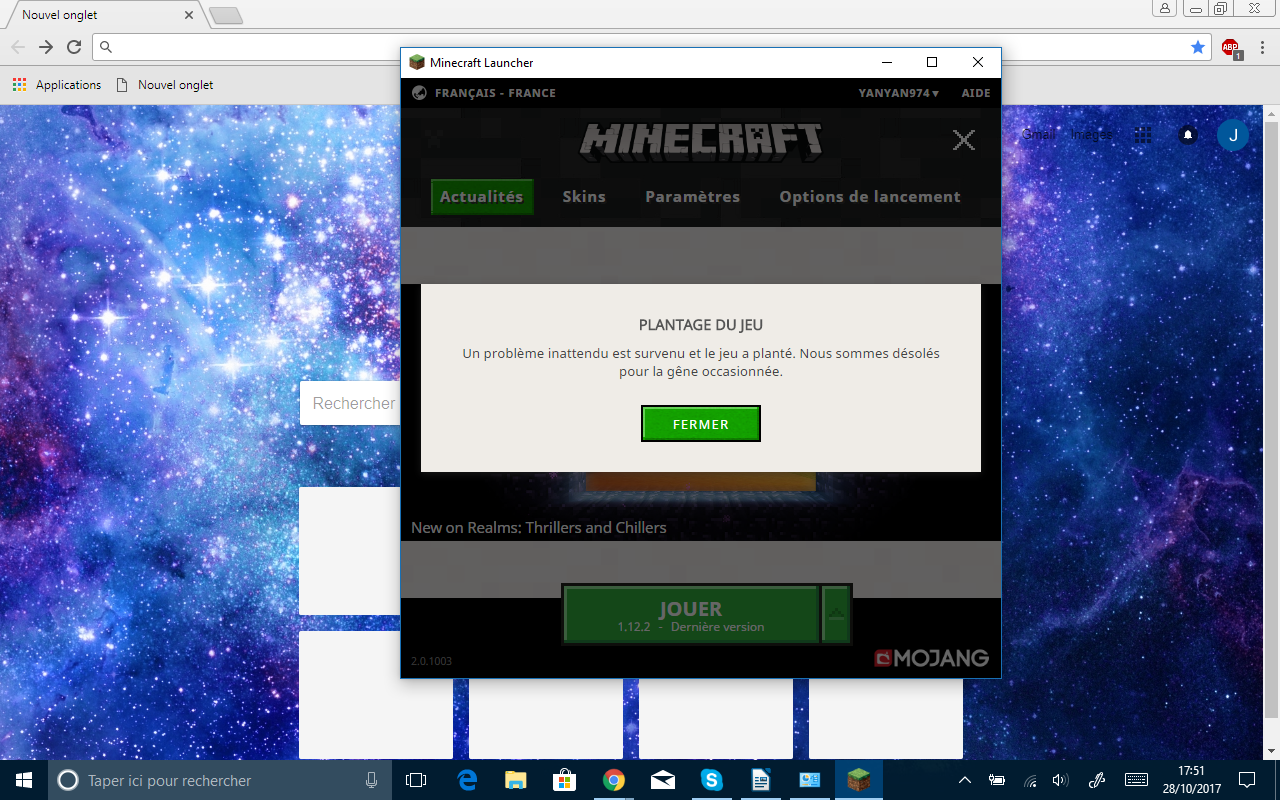The height and width of the screenshot is (800, 1280).
Task: Click the Minecraft logo banner
Action: point(701,141)
